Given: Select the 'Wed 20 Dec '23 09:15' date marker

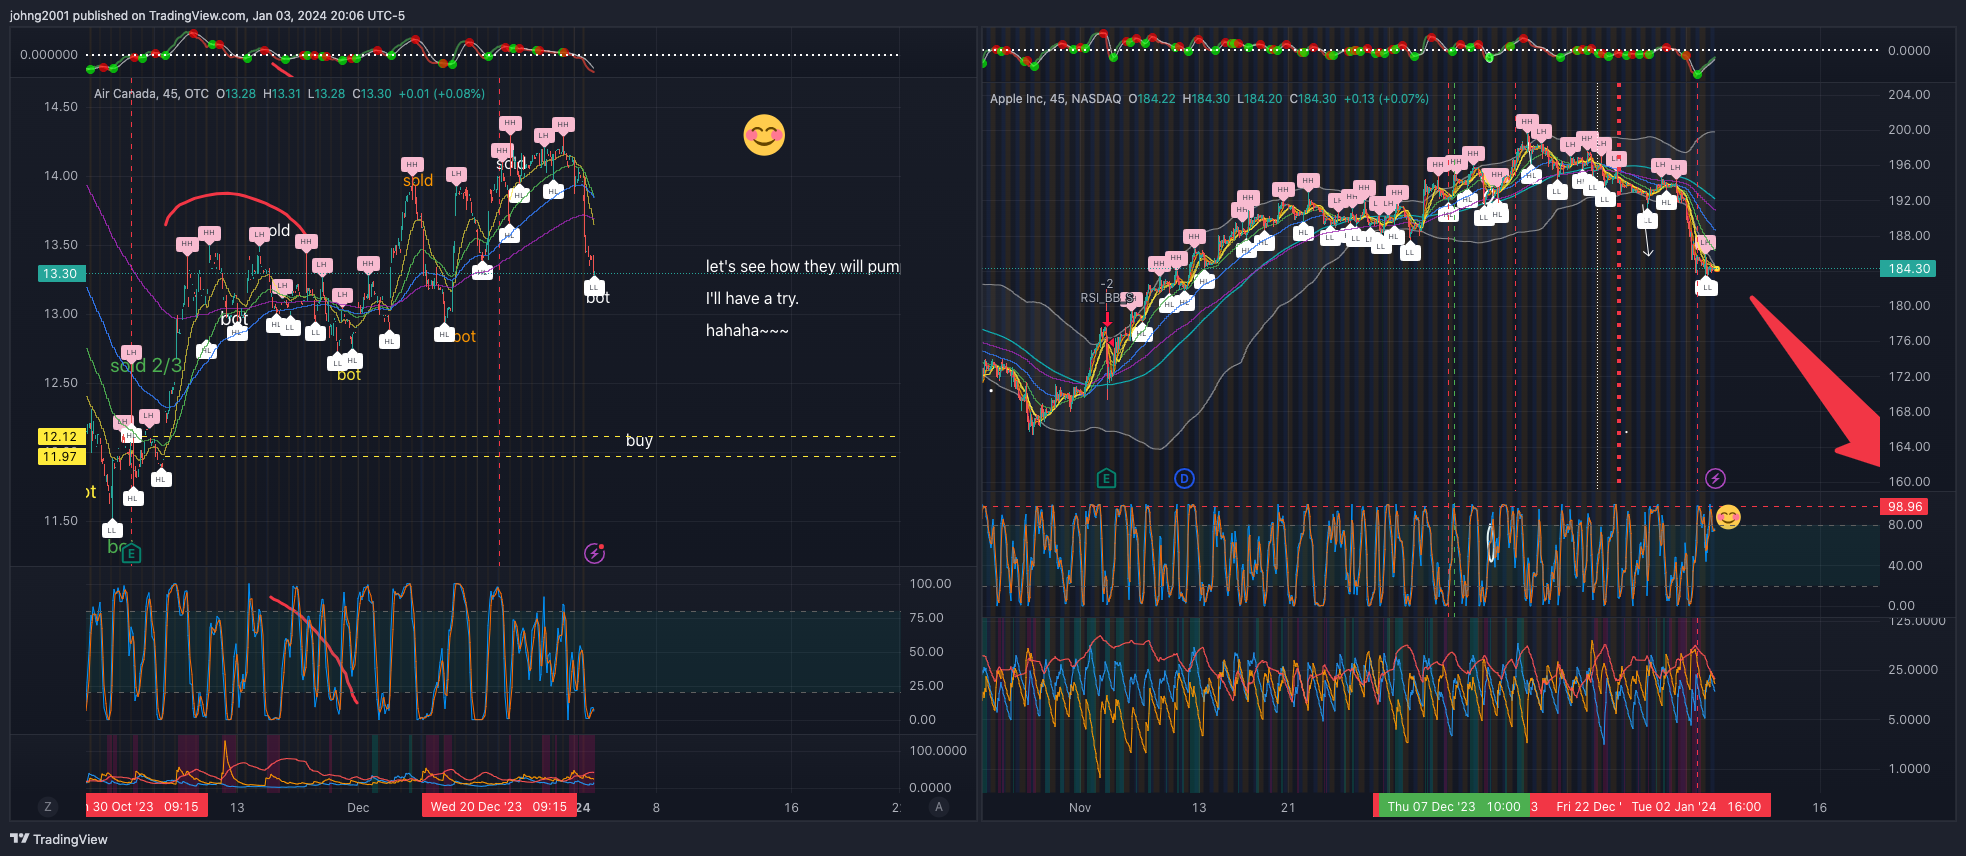Looking at the screenshot, I should (499, 807).
